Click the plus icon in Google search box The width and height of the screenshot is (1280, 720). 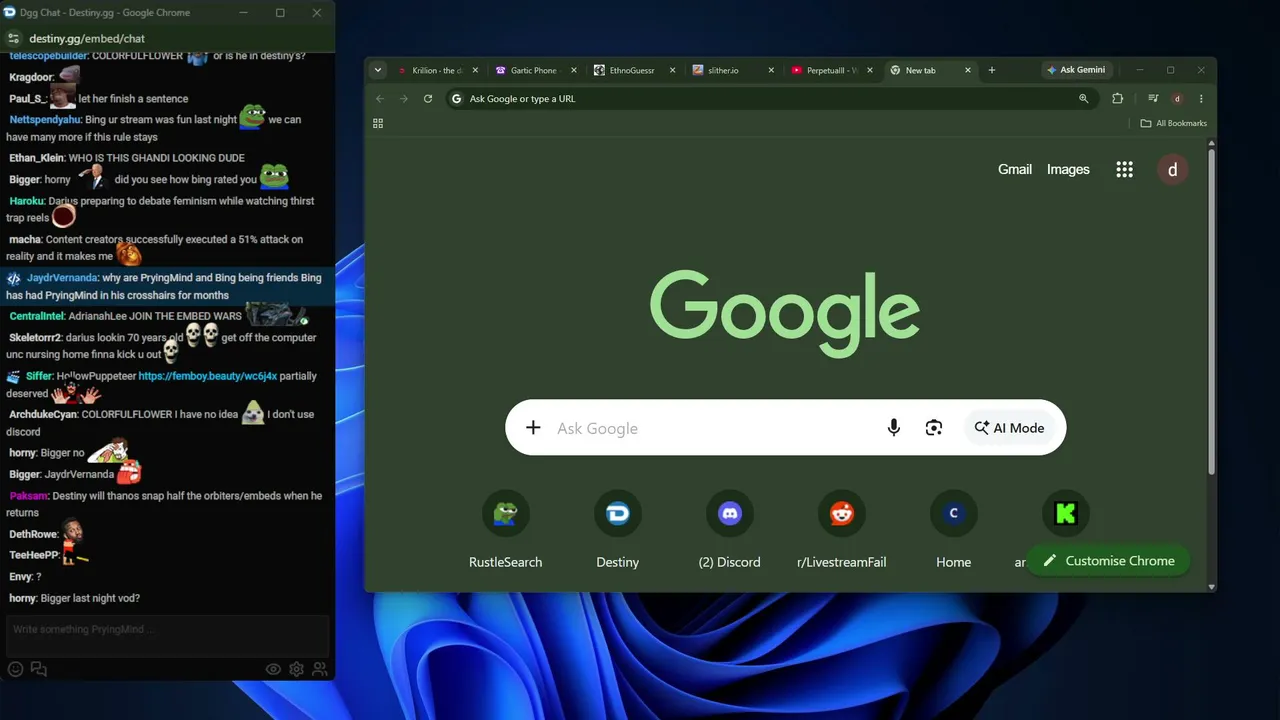[533, 428]
